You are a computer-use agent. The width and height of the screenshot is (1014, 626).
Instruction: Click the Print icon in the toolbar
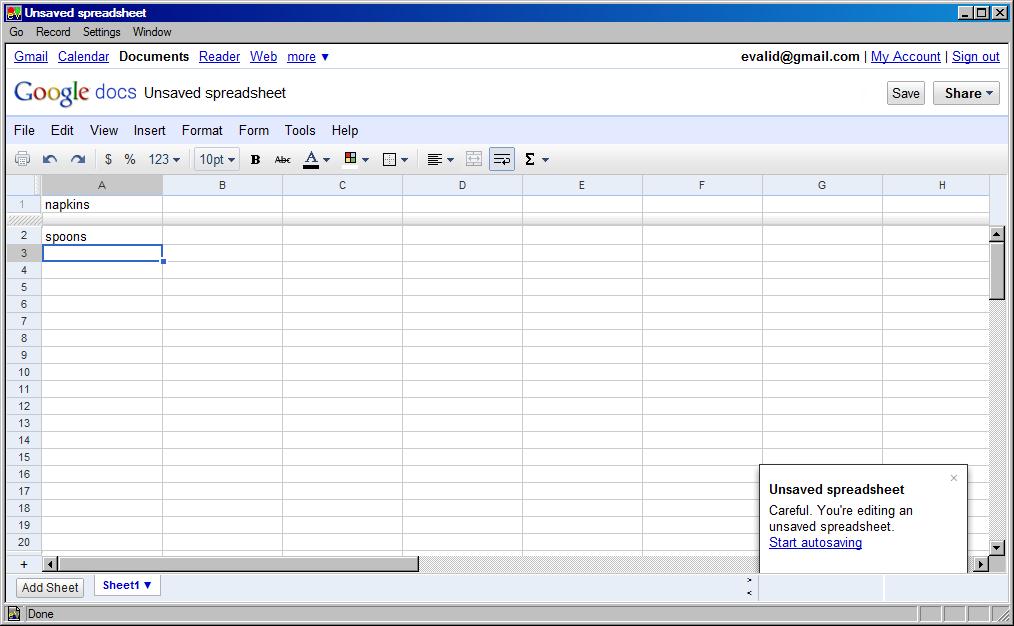point(22,159)
